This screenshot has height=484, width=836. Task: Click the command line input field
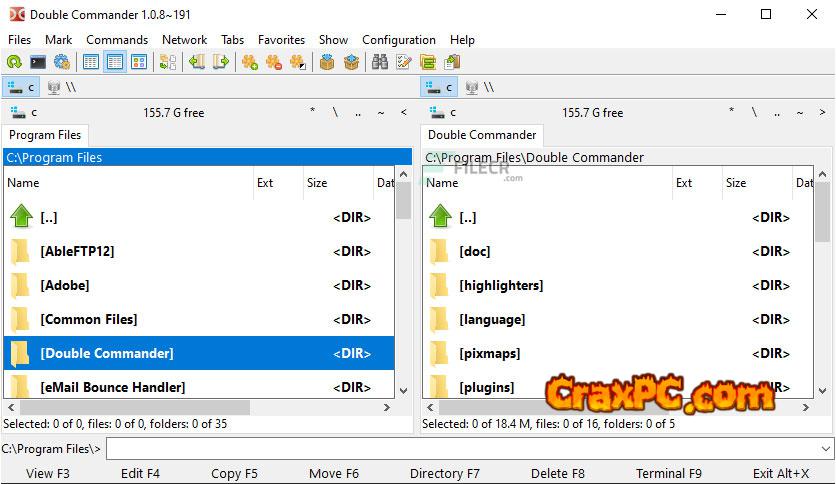pyautogui.click(x=460, y=449)
